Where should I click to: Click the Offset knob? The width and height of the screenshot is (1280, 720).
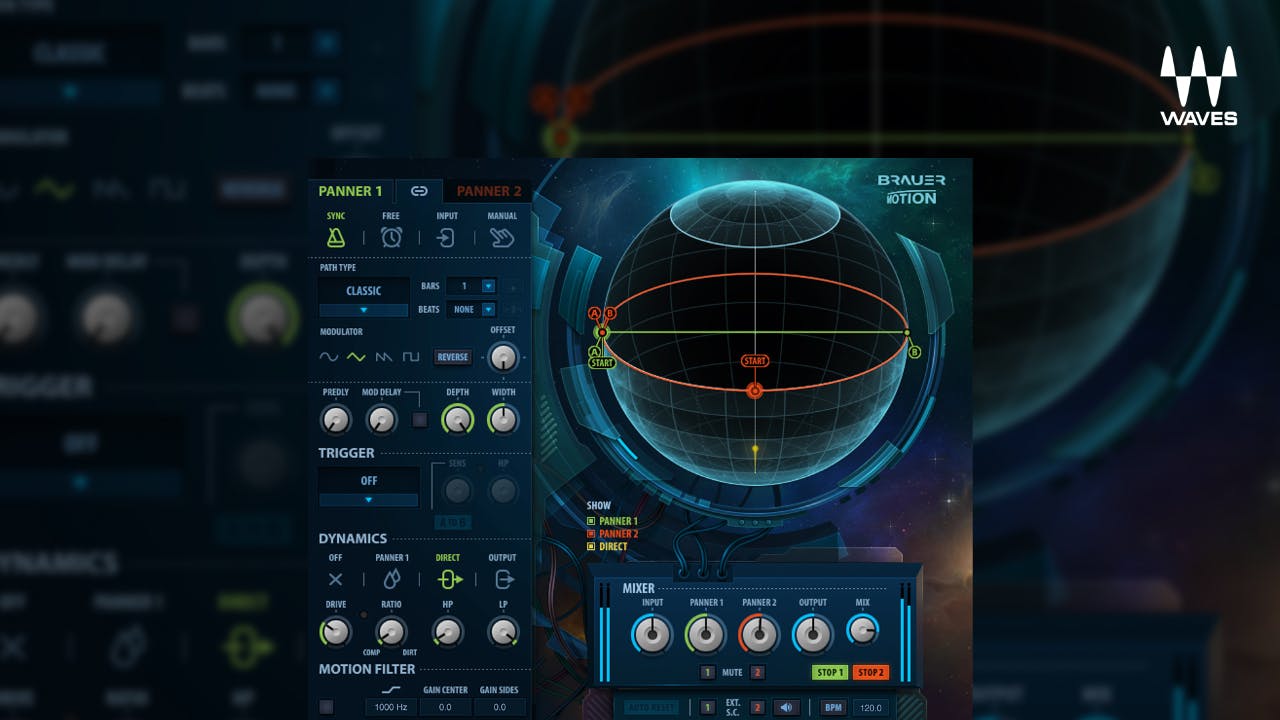point(503,358)
